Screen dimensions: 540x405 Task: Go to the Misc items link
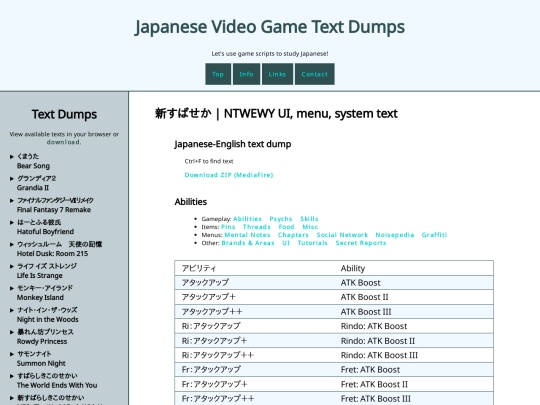[310, 227]
